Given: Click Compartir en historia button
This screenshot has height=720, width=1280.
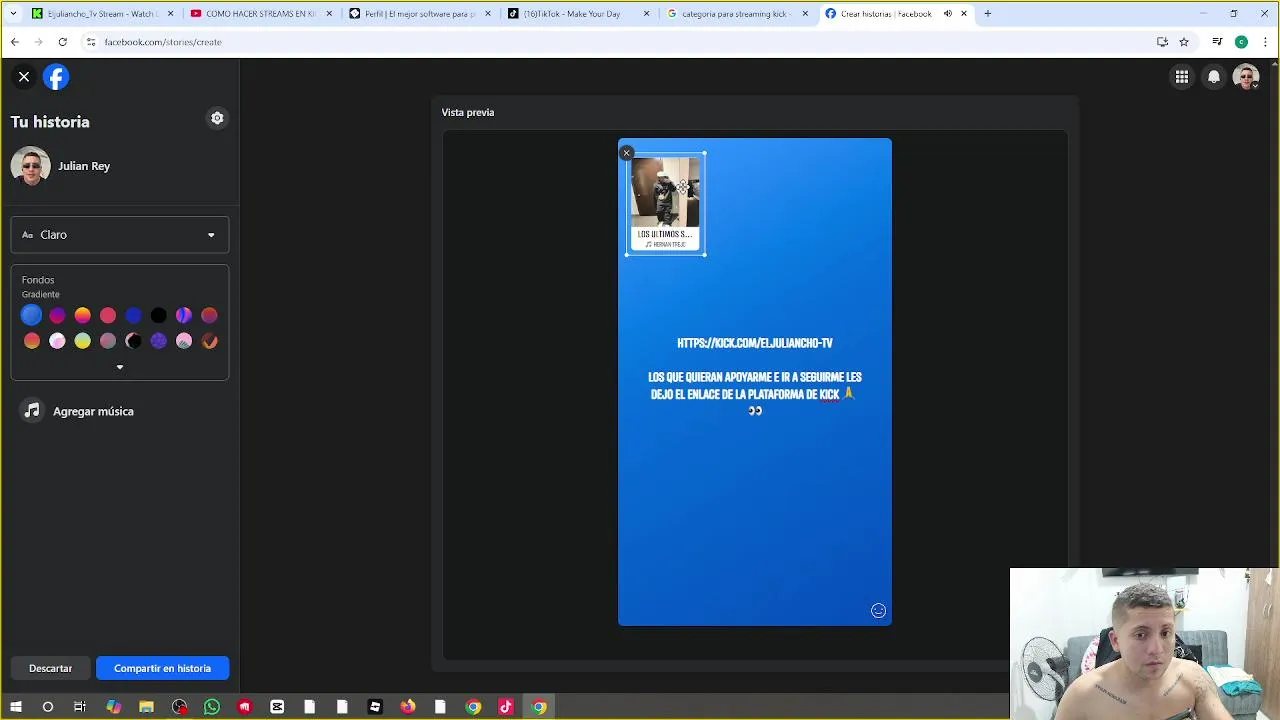Looking at the screenshot, I should coord(162,668).
